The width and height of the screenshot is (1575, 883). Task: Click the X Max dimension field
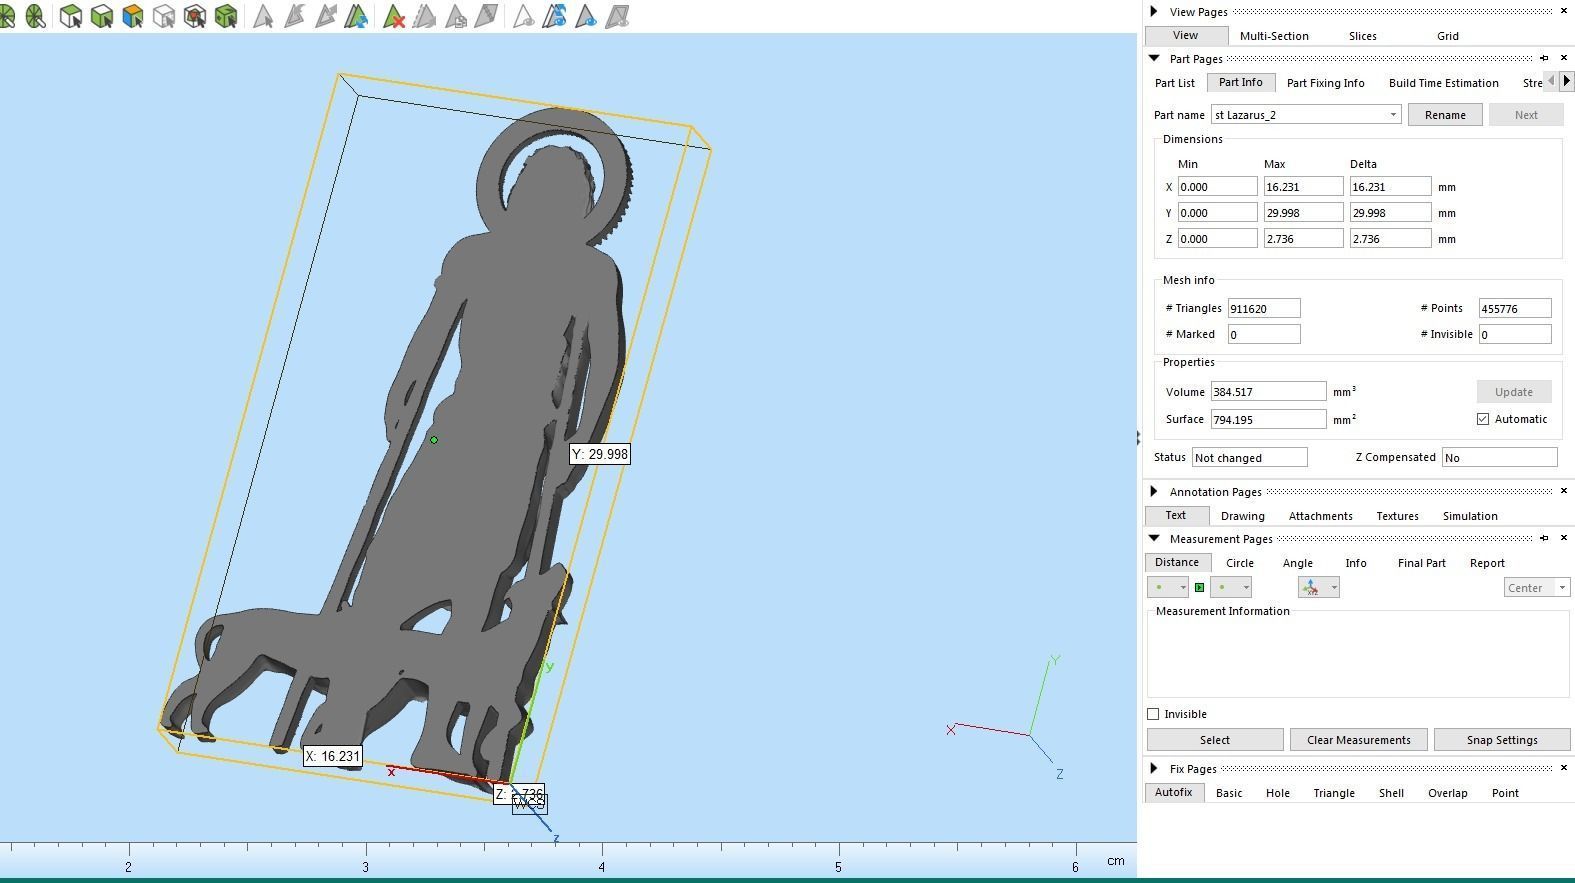pos(1303,187)
